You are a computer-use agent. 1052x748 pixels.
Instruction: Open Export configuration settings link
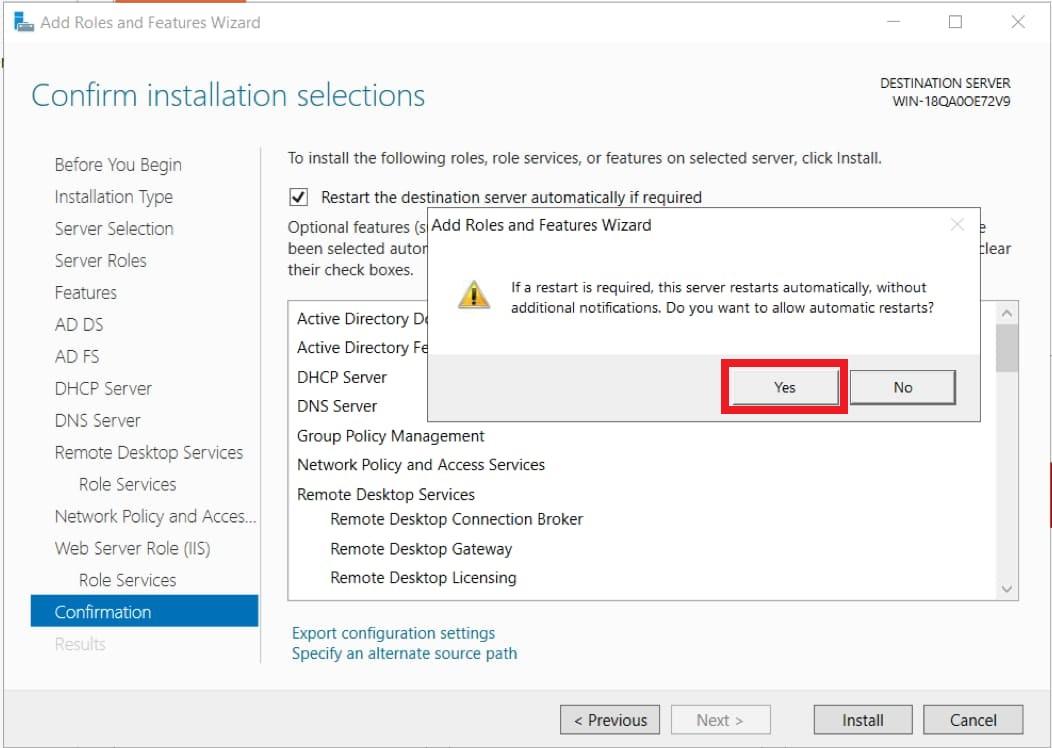393,633
